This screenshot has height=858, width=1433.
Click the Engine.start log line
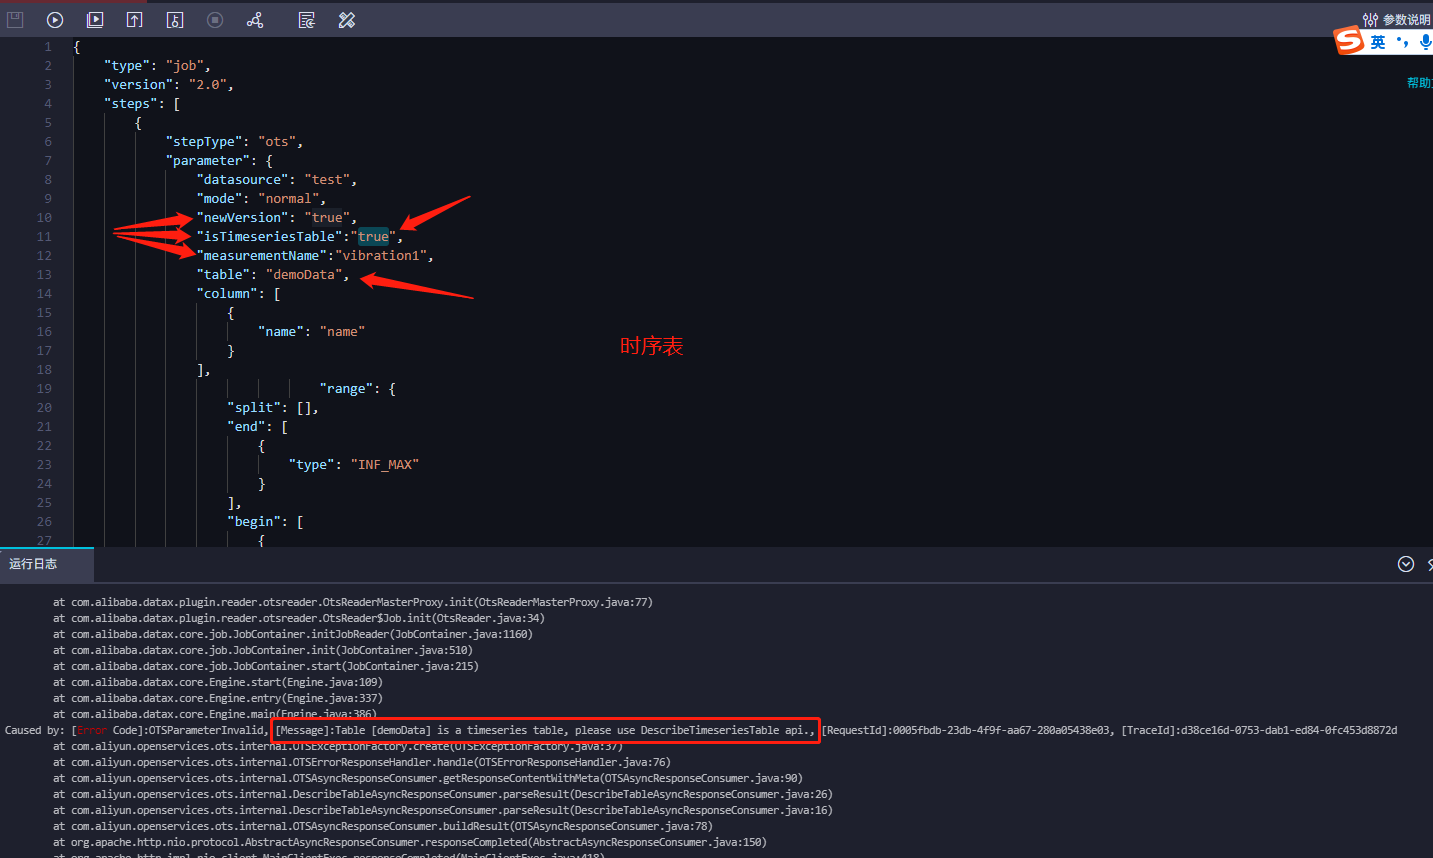pyautogui.click(x=217, y=682)
